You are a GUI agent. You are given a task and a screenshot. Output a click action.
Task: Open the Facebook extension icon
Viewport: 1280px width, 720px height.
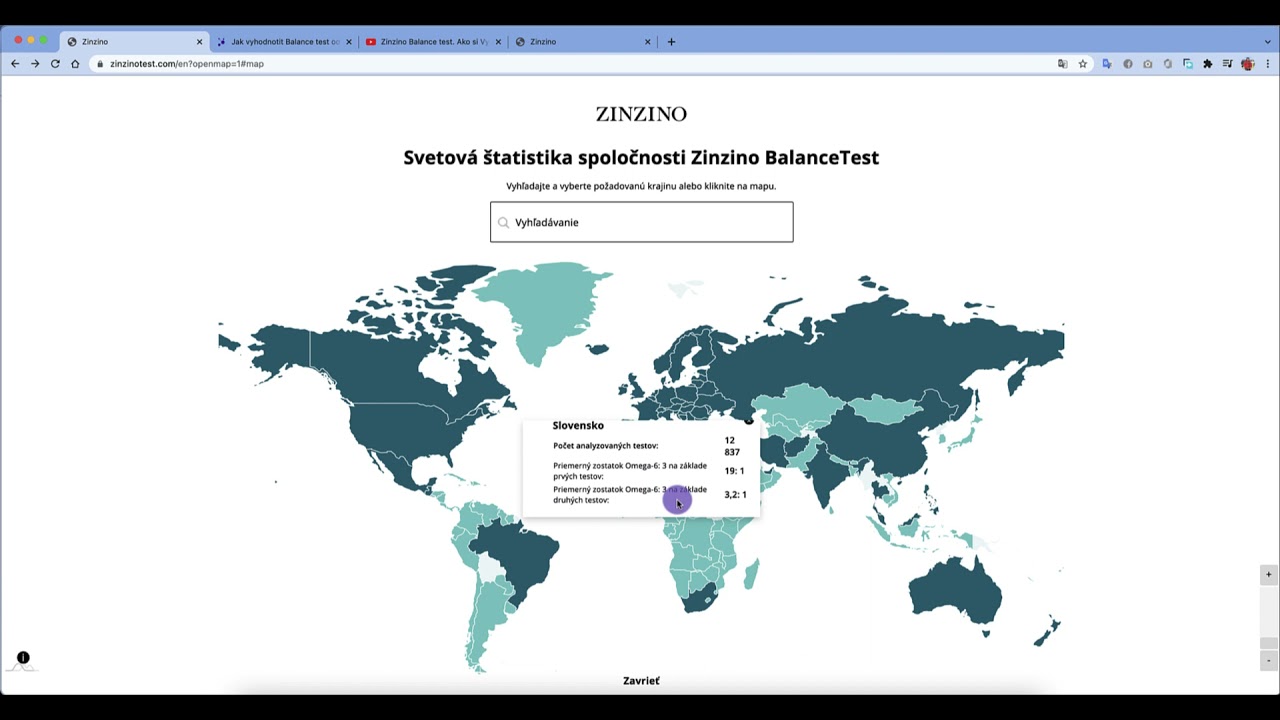pyautogui.click(x=1128, y=64)
